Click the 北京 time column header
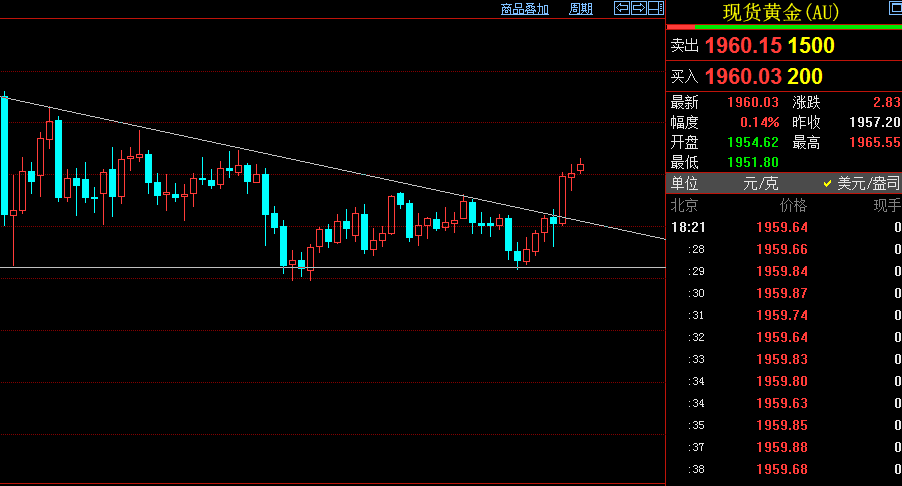Screen dimensions: 902x486 [684, 205]
